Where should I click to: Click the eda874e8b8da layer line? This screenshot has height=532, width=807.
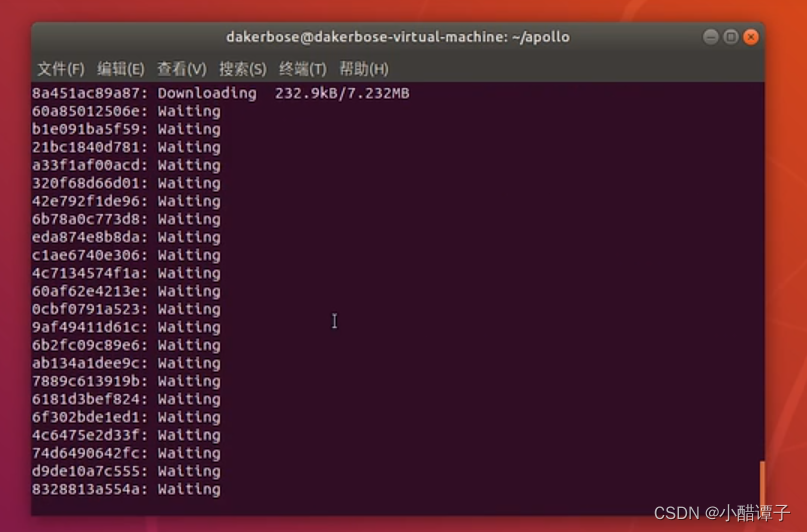(126, 237)
